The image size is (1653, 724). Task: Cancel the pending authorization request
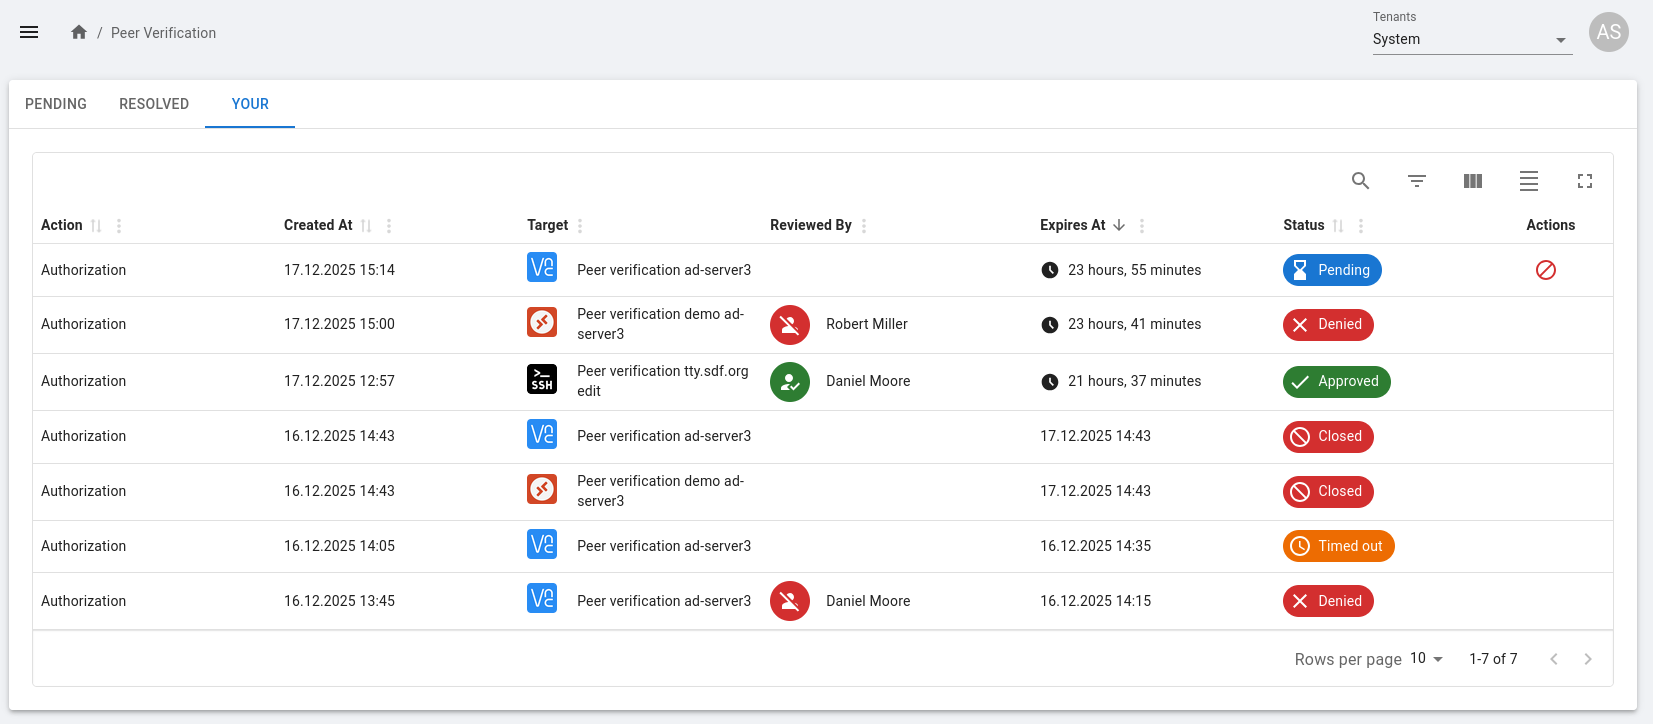pos(1545,270)
